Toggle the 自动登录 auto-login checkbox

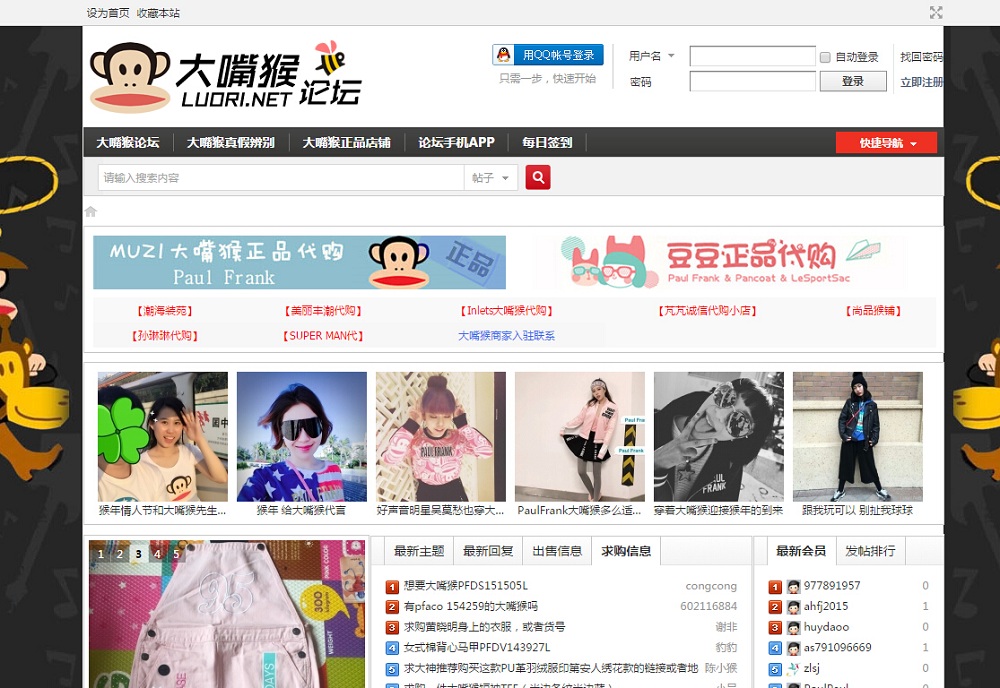(x=825, y=57)
